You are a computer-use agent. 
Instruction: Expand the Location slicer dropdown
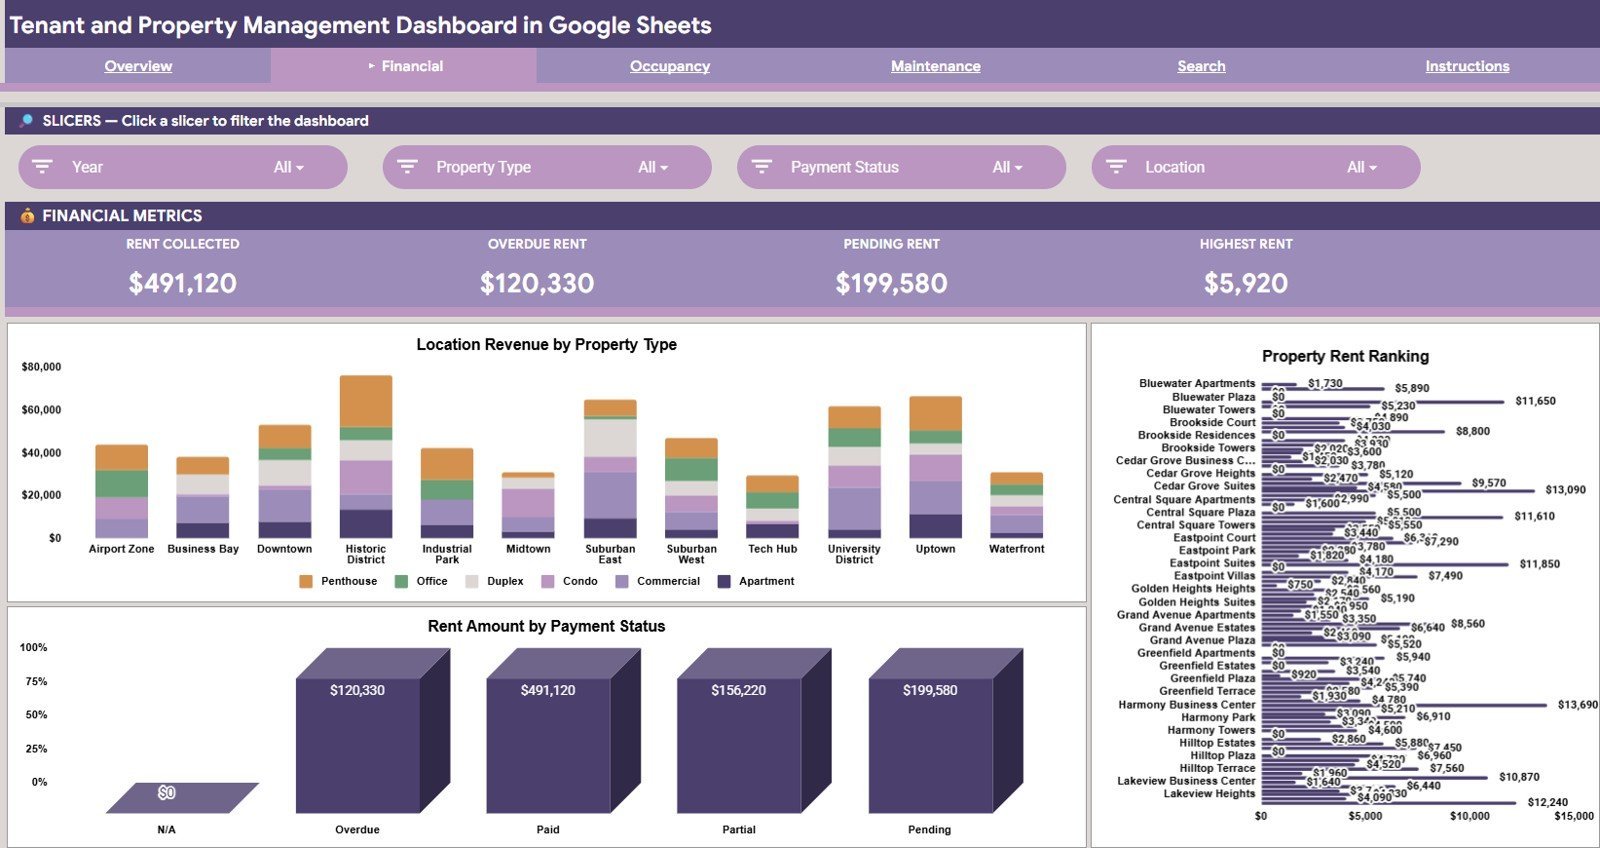click(x=1361, y=167)
